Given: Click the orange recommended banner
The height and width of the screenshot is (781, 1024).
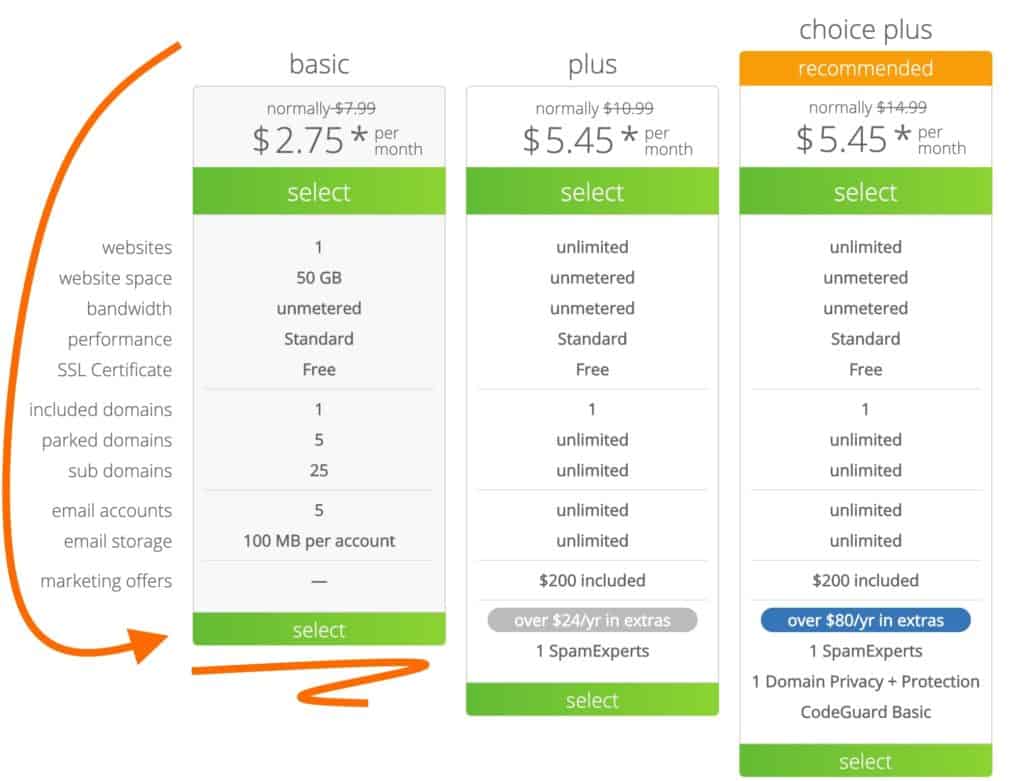Looking at the screenshot, I should (x=865, y=68).
